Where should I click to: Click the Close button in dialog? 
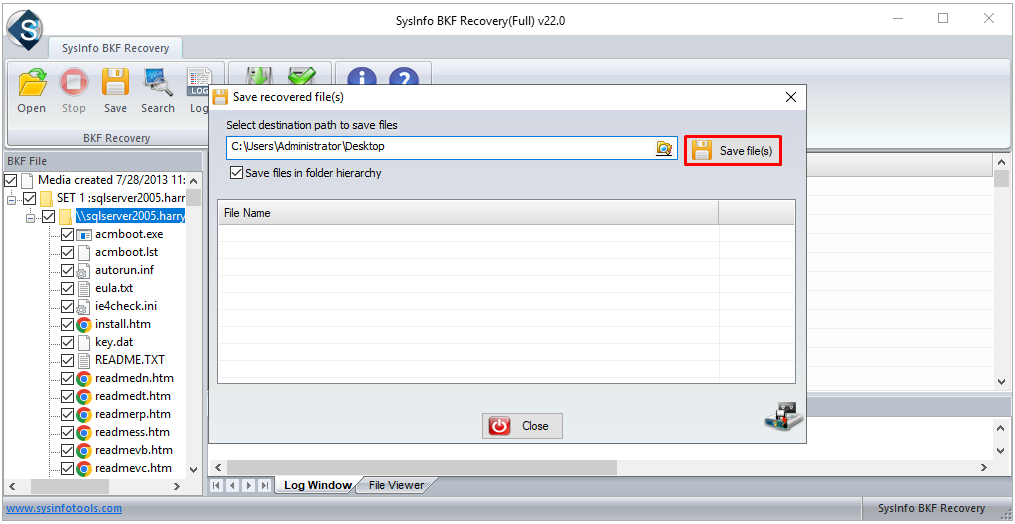[522, 426]
